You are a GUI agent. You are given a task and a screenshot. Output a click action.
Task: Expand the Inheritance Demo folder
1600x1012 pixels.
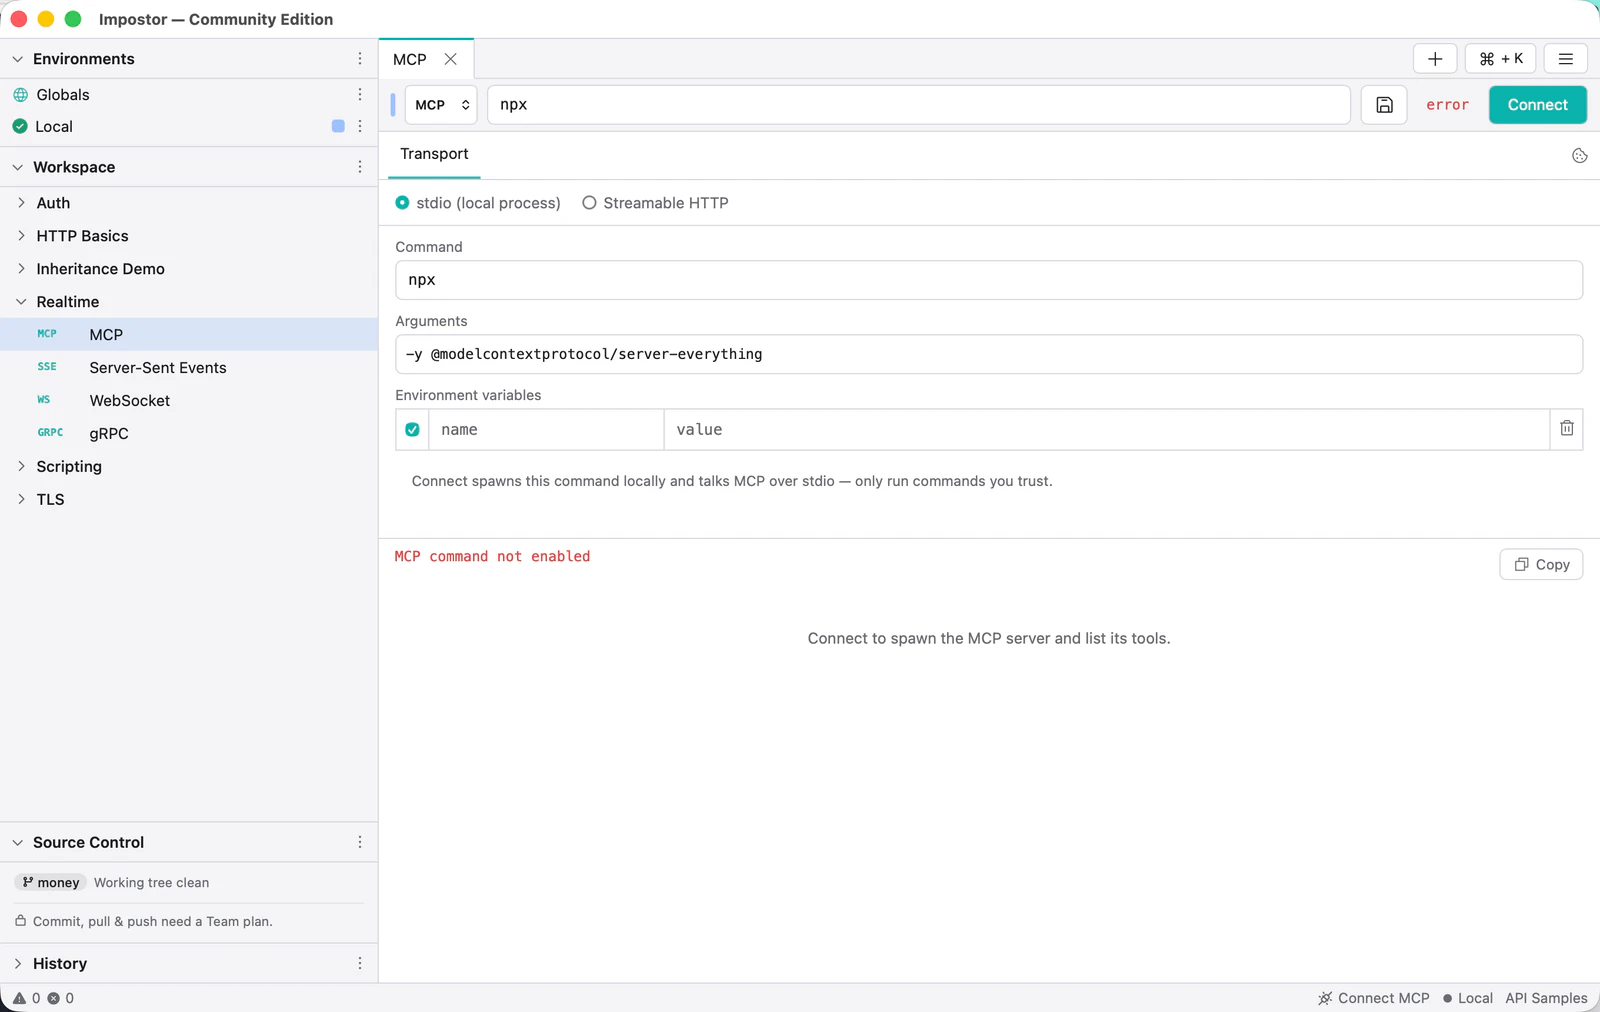pos(21,269)
